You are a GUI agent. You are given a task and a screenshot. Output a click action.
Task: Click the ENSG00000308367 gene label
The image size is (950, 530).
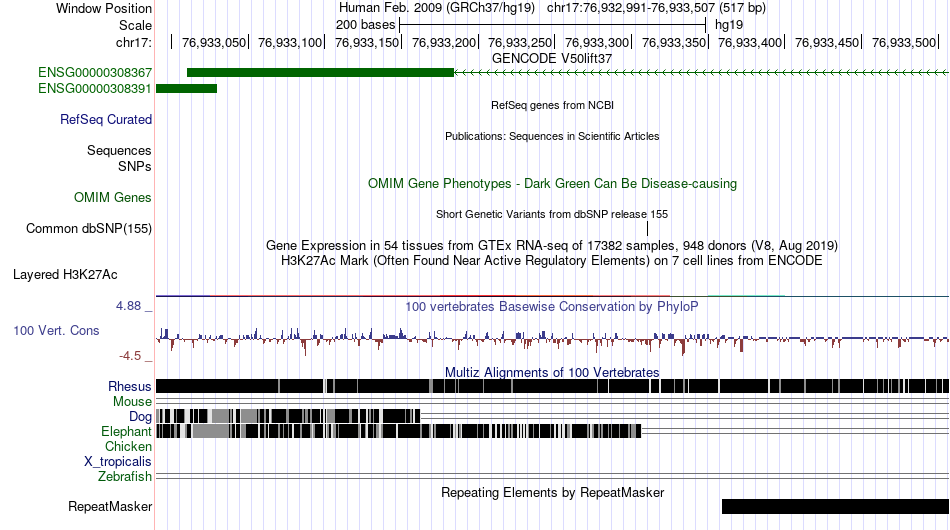[95, 73]
